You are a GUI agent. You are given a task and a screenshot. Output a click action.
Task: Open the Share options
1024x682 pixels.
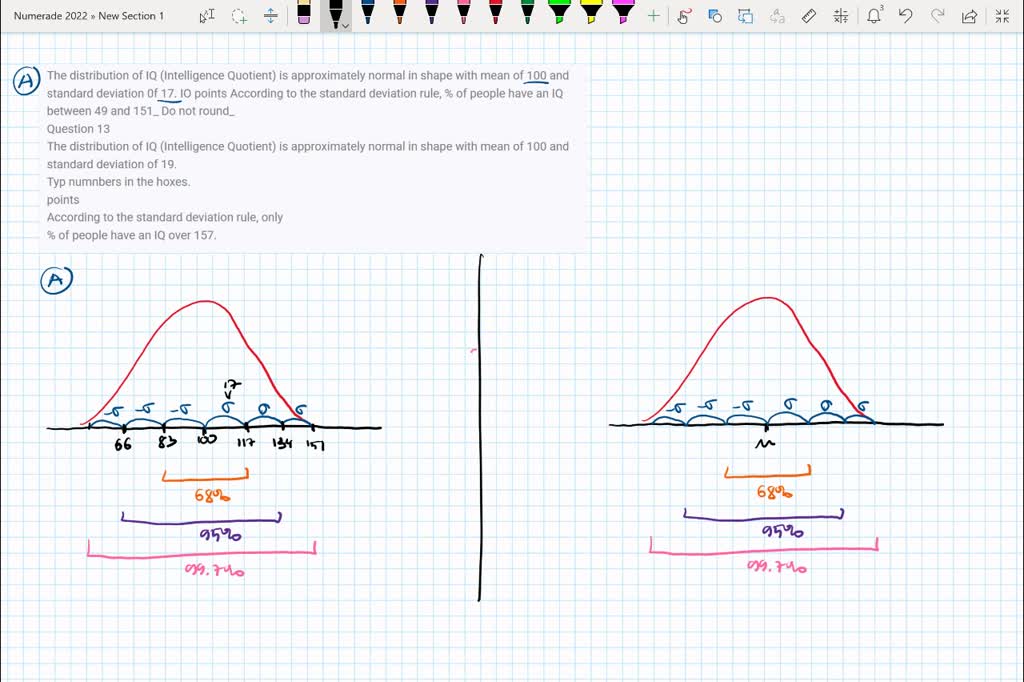pyautogui.click(x=967, y=16)
